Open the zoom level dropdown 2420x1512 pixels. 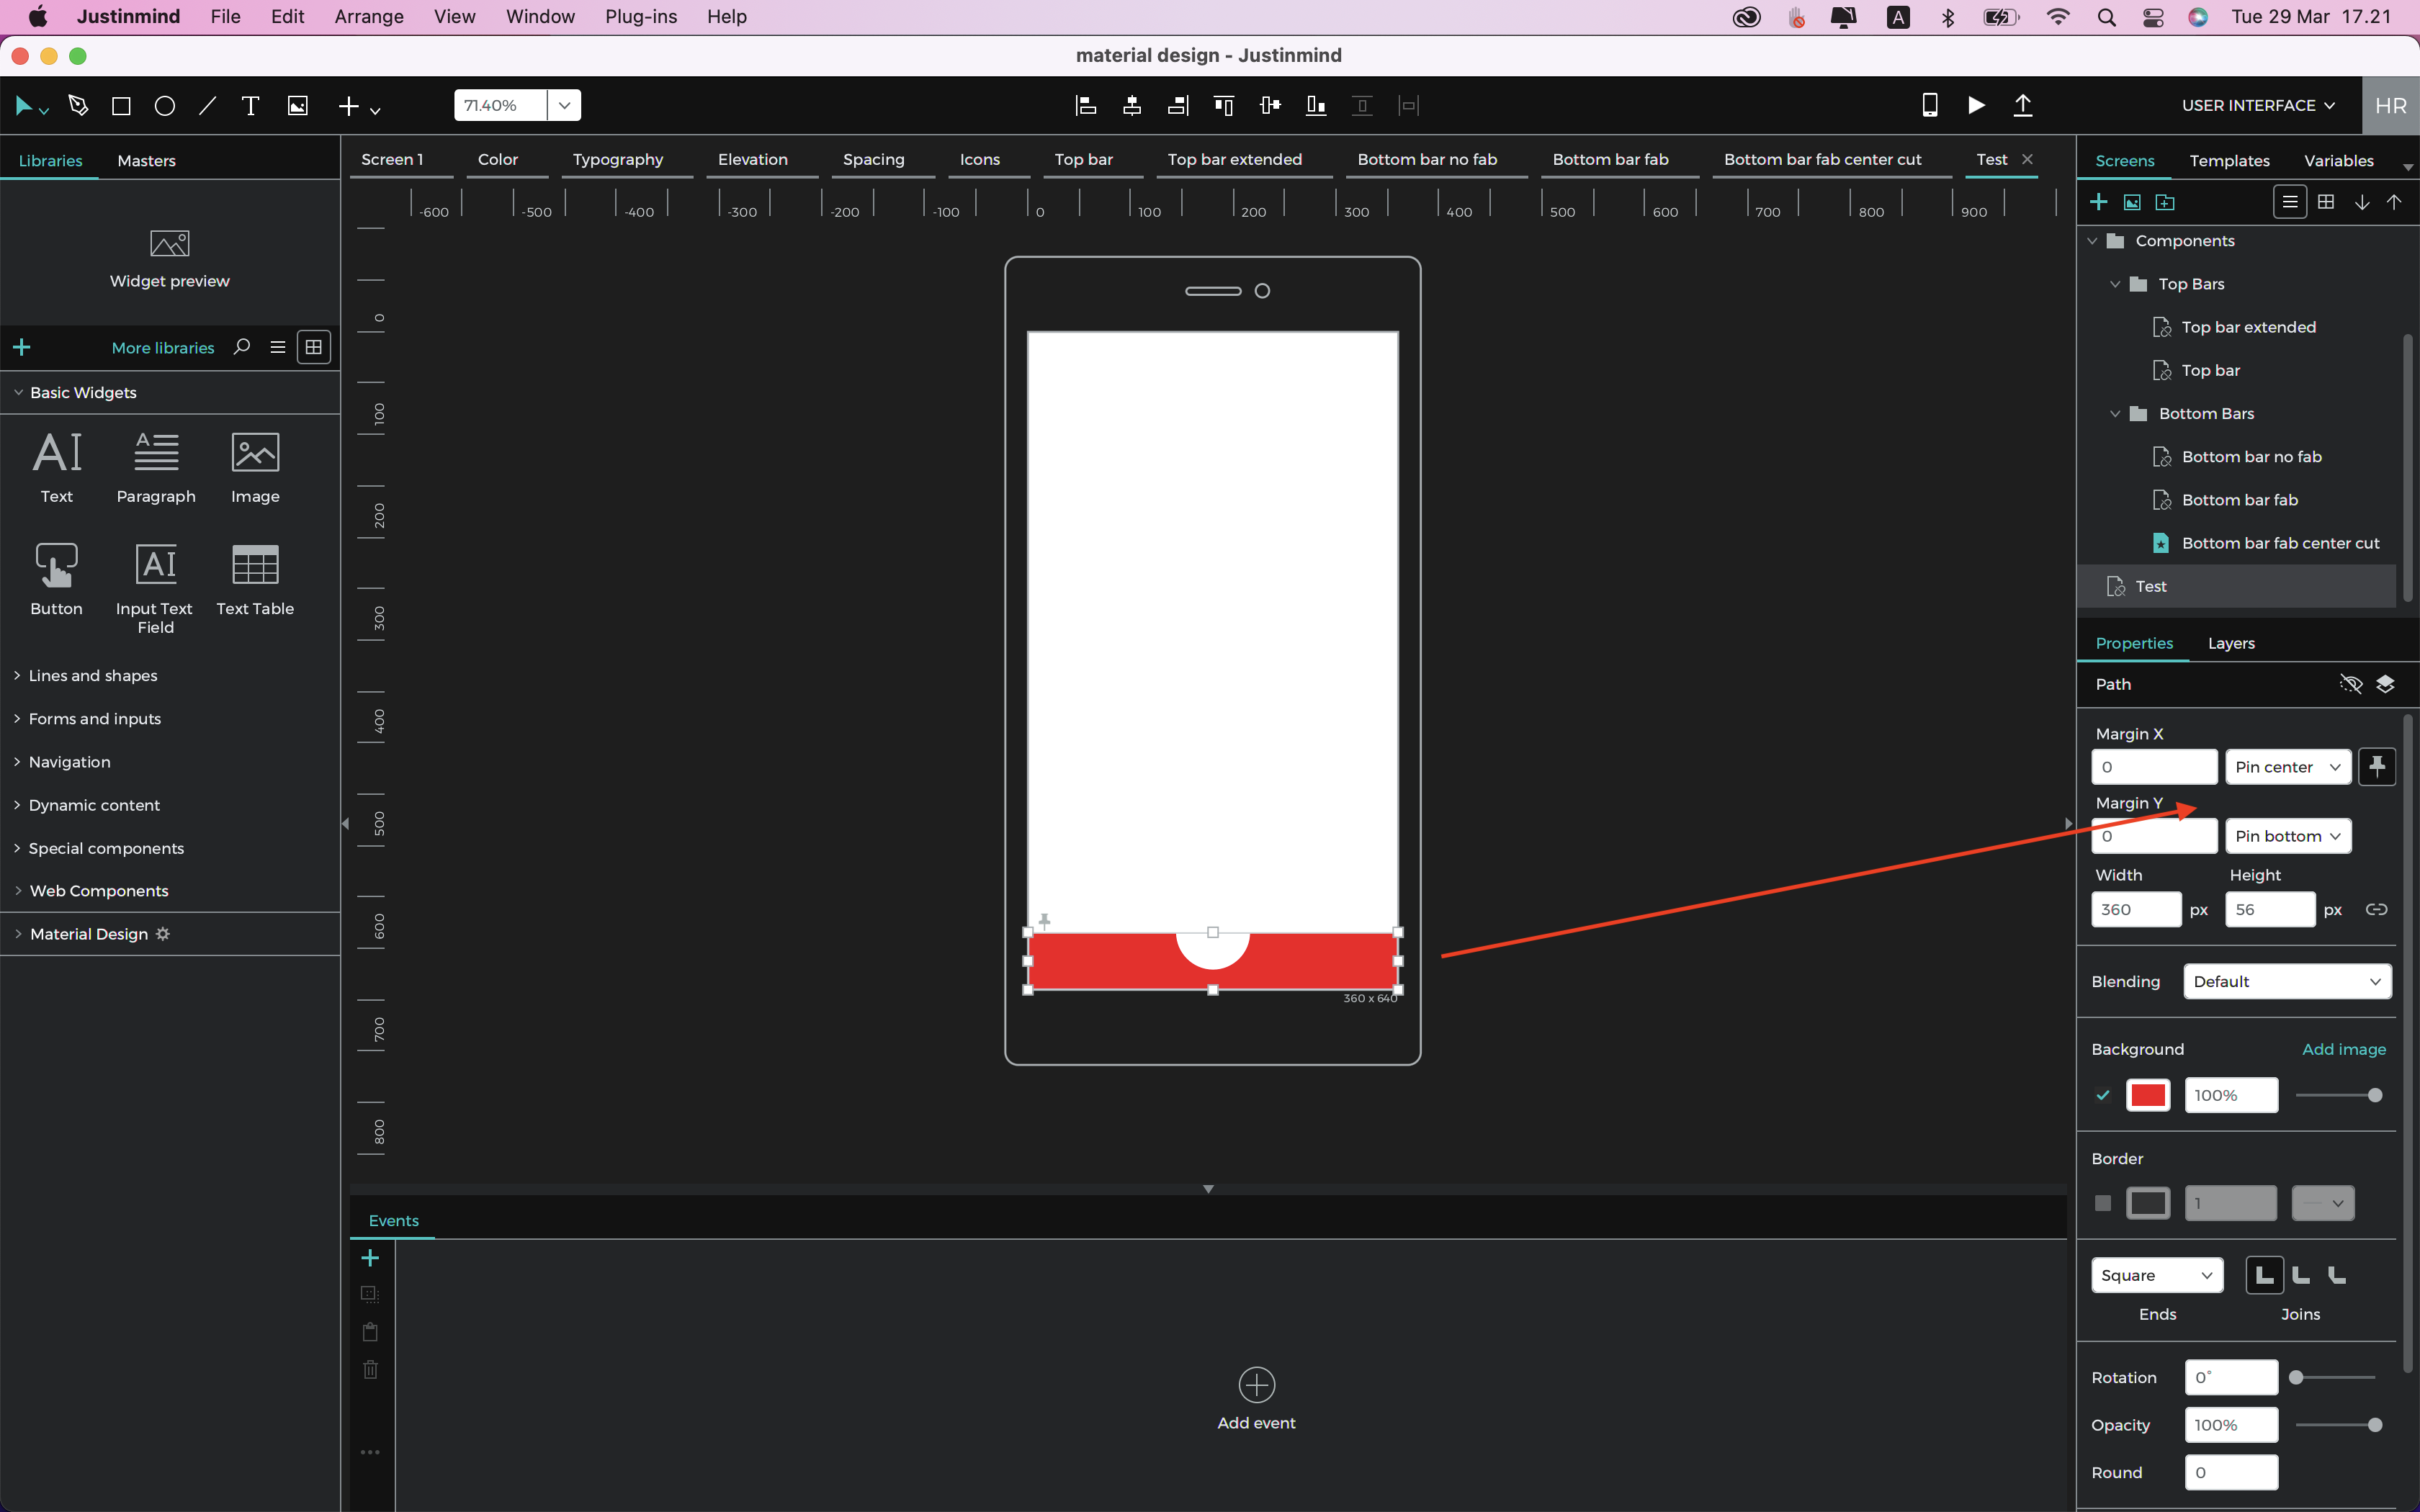point(564,105)
